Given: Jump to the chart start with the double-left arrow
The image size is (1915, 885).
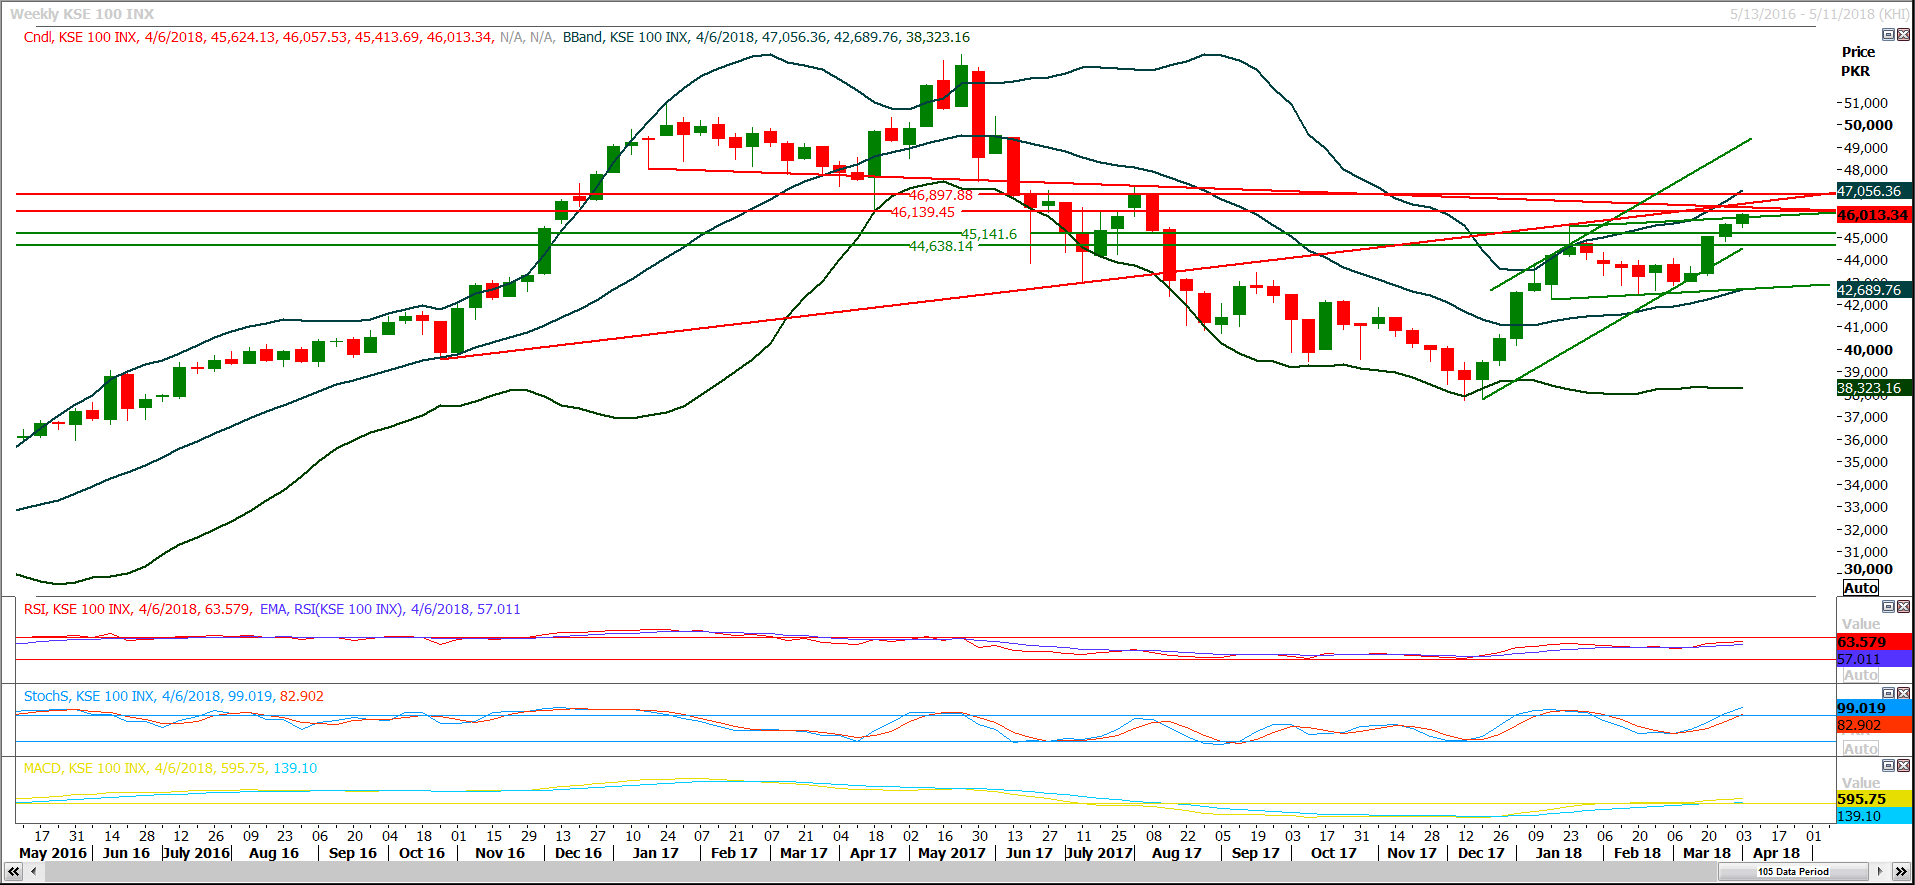Looking at the screenshot, I should click(x=13, y=872).
